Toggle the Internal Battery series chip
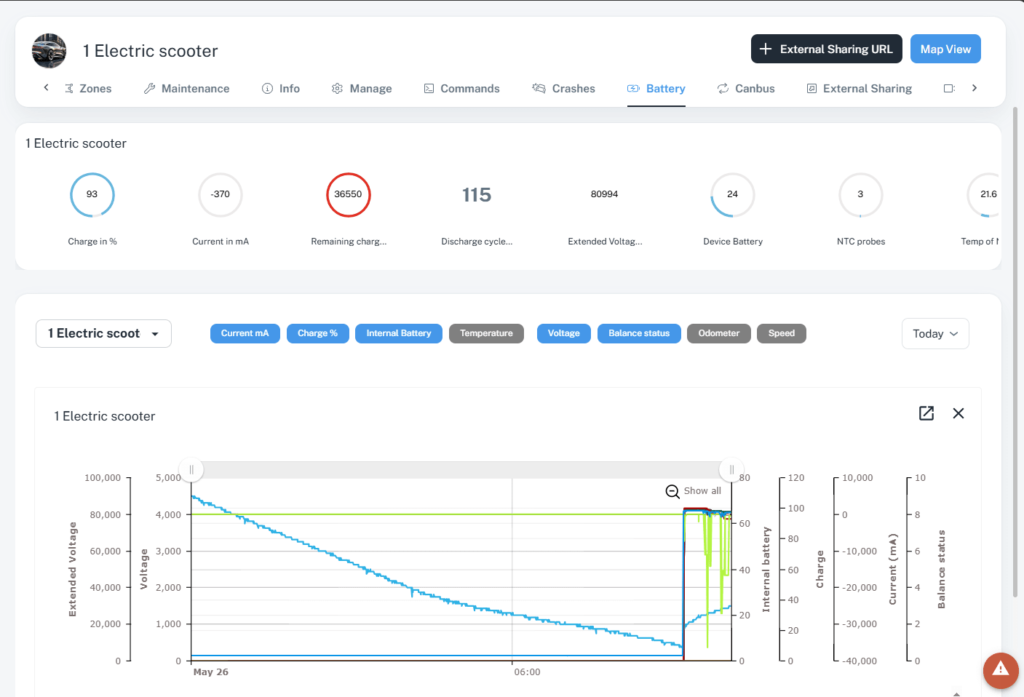Screen dimensions: 1024x697 [x=398, y=333]
